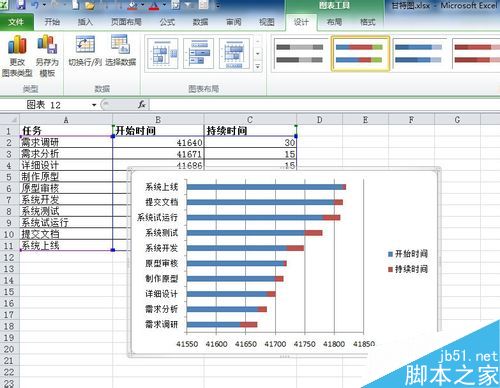Open the Formulas (公式) tab
The width and height of the screenshot is (500, 388).
pos(167,22)
